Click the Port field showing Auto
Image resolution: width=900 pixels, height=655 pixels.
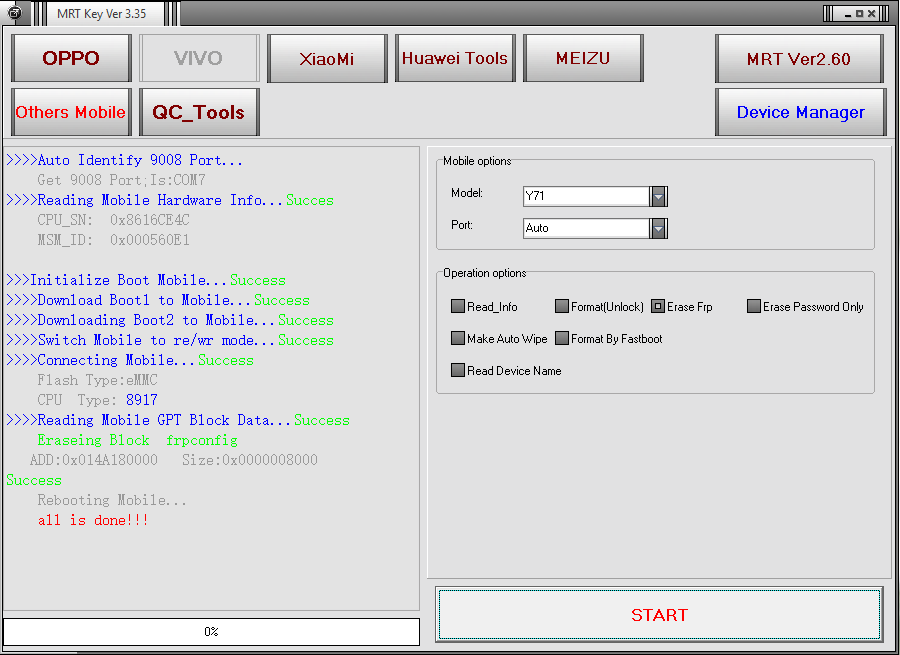pos(587,228)
